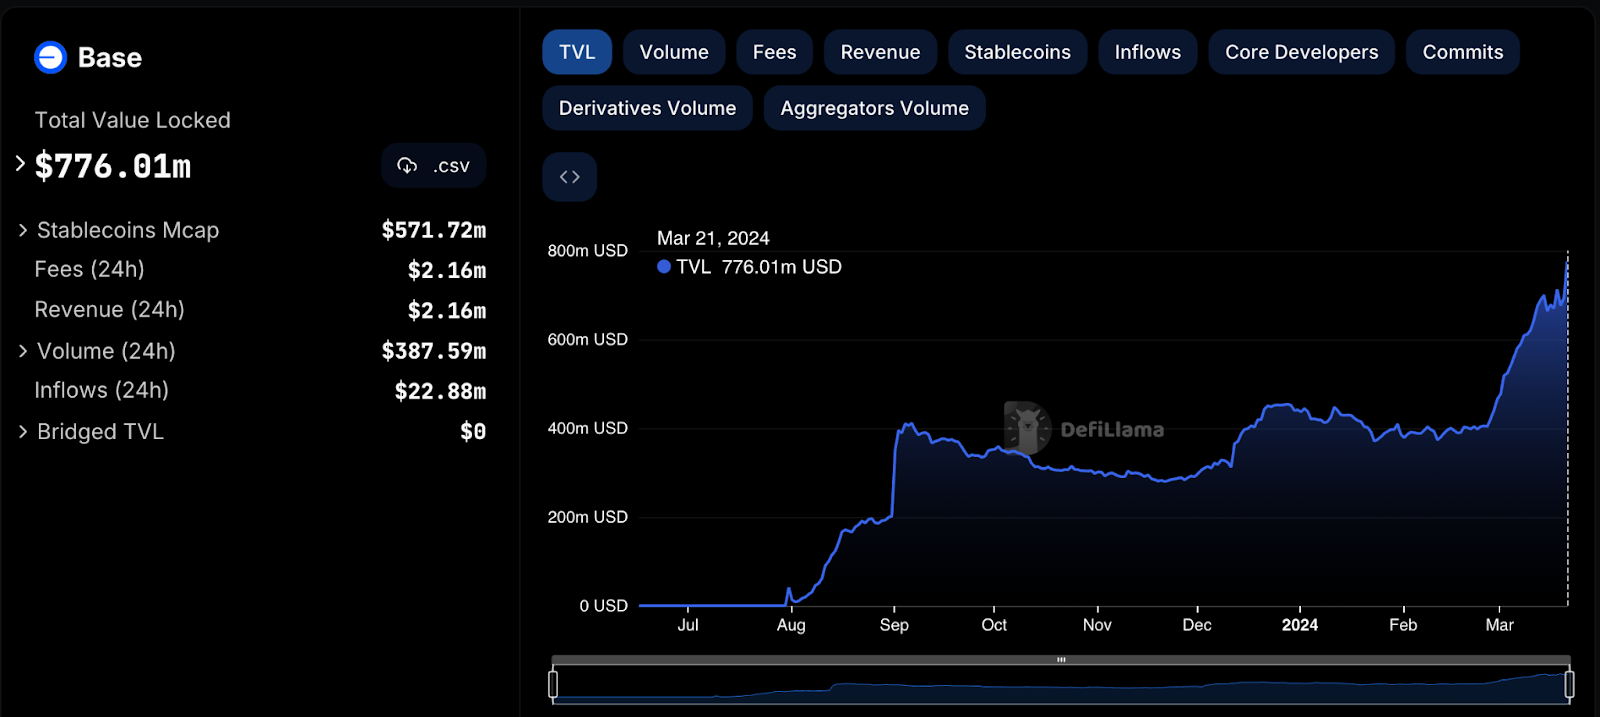The width and height of the screenshot is (1600, 717).
Task: Click the Inflows (24h) label
Action: click(x=101, y=391)
